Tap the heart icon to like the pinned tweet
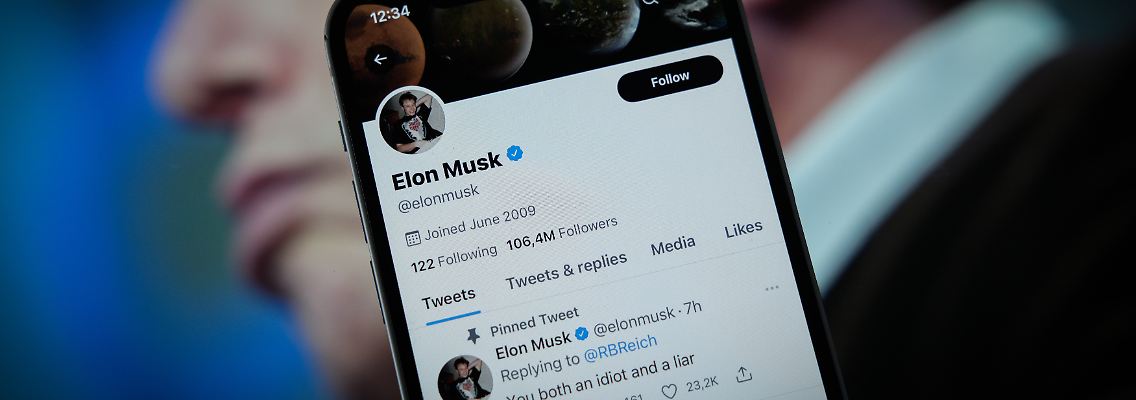The width and height of the screenshot is (1136, 400). pyautogui.click(x=669, y=391)
